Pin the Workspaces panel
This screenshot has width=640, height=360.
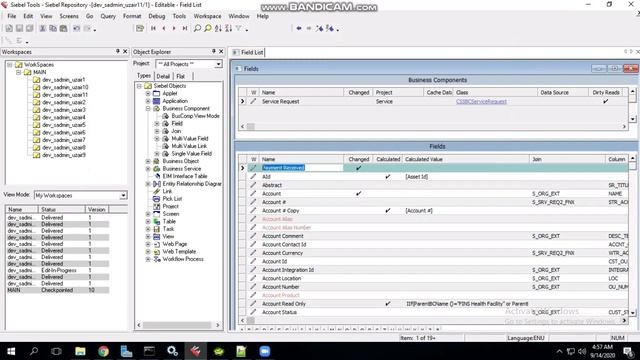tap(118, 51)
